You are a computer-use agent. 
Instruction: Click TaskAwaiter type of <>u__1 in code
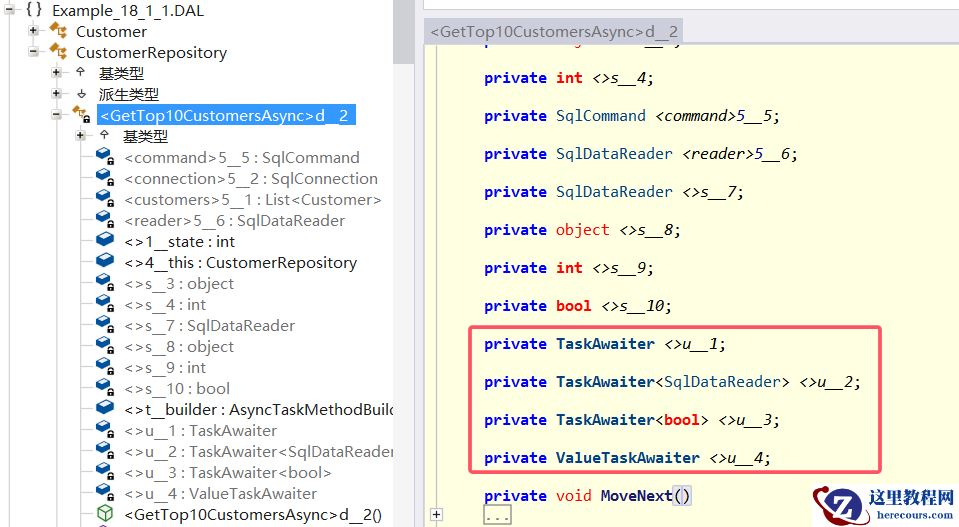click(605, 344)
